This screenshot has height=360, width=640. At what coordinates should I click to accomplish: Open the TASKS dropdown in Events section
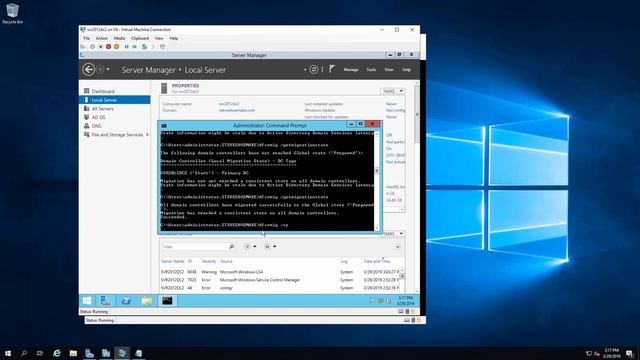click(x=392, y=234)
